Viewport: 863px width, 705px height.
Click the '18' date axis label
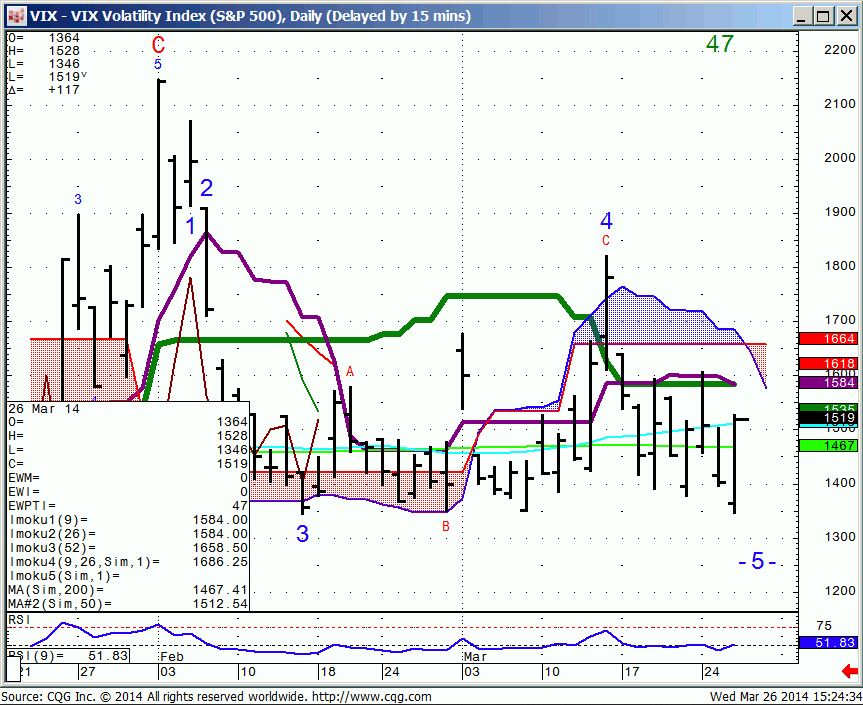point(327,671)
